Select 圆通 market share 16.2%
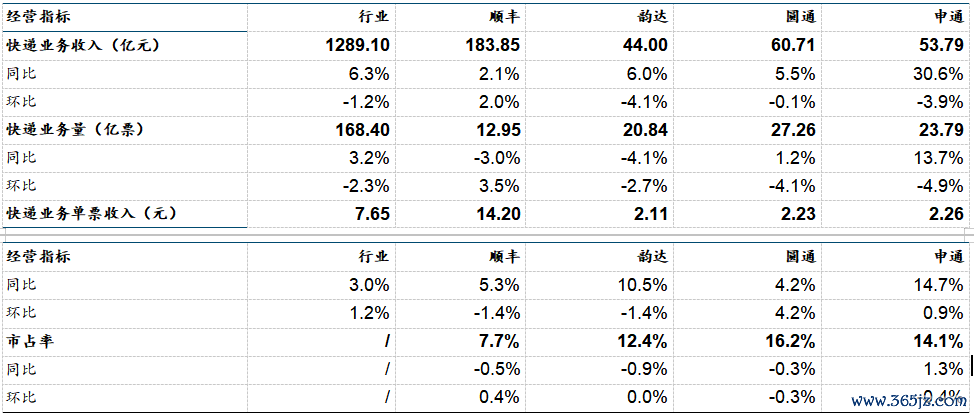 coord(790,341)
